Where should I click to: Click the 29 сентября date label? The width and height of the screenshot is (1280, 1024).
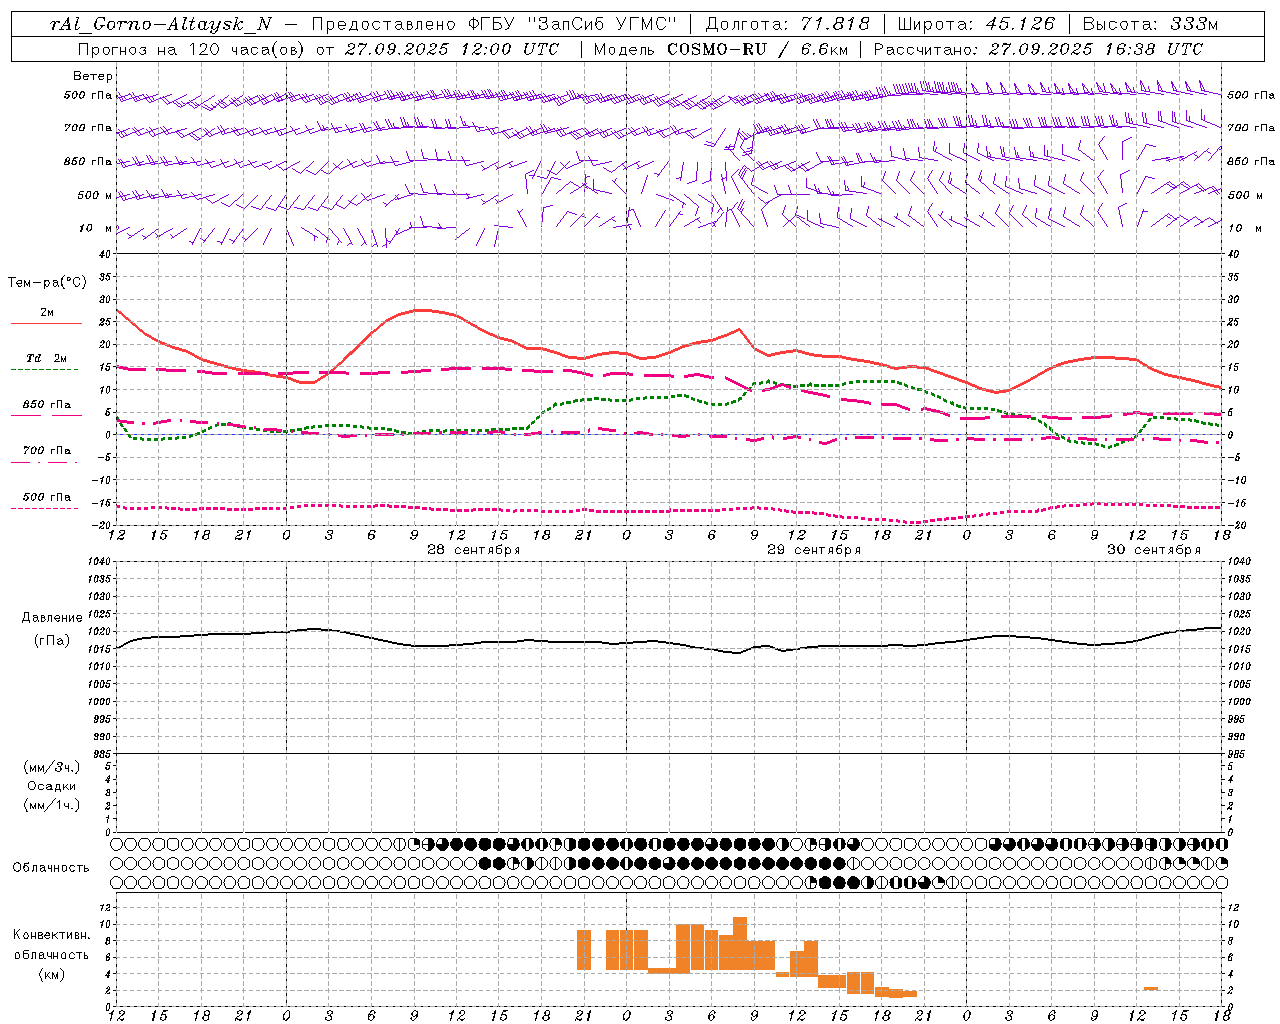814,550
